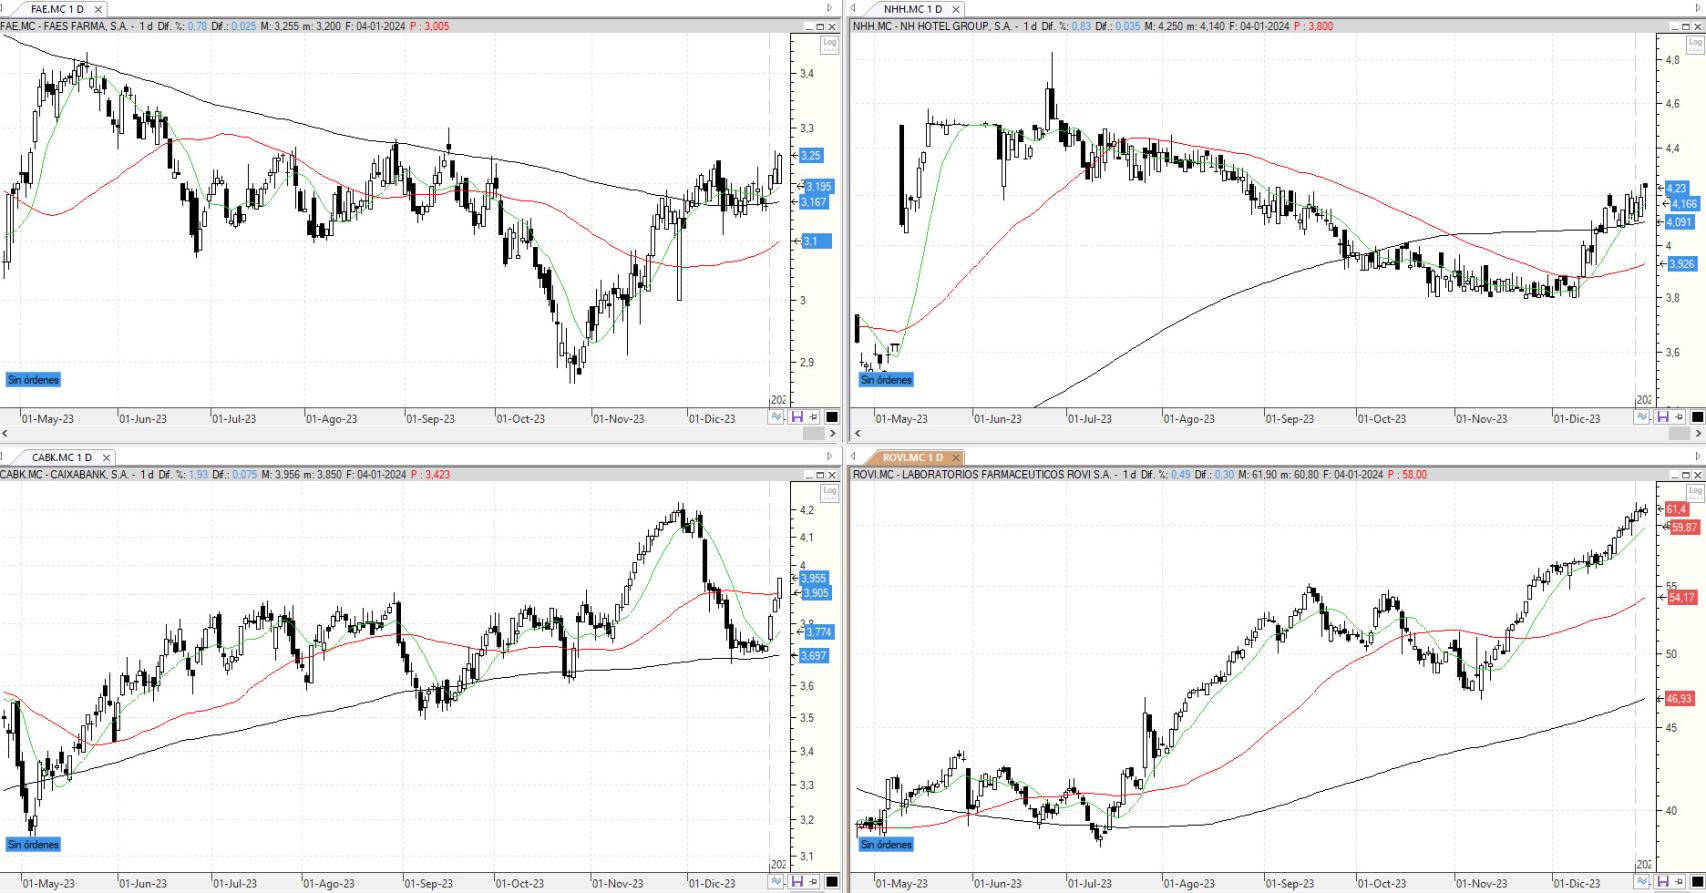1706x893 pixels.
Task: Close the CABK.MC 1 D tab
Action: coord(106,457)
